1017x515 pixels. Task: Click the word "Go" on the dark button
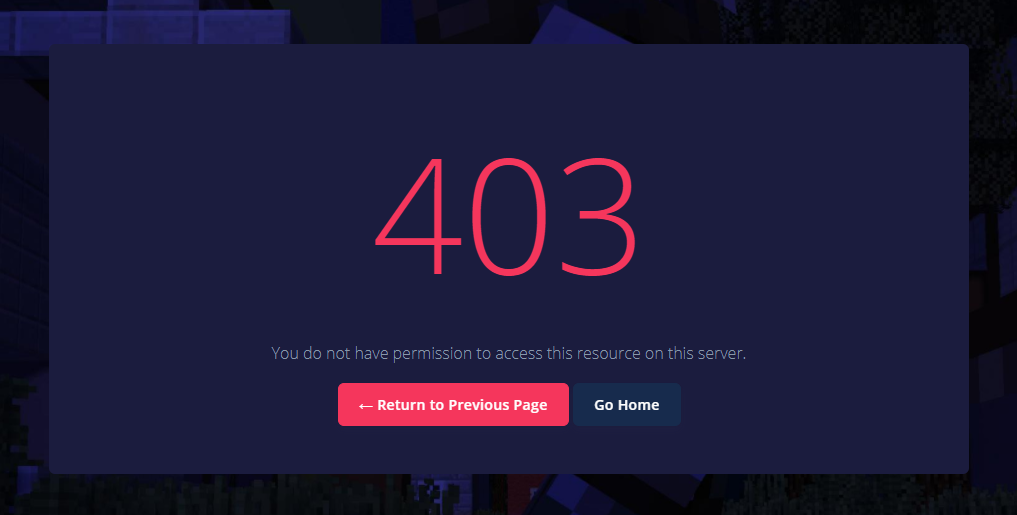click(603, 405)
